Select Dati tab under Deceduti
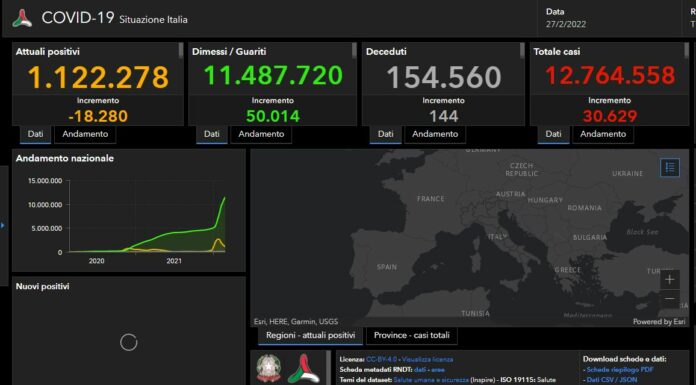 pyautogui.click(x=386, y=134)
